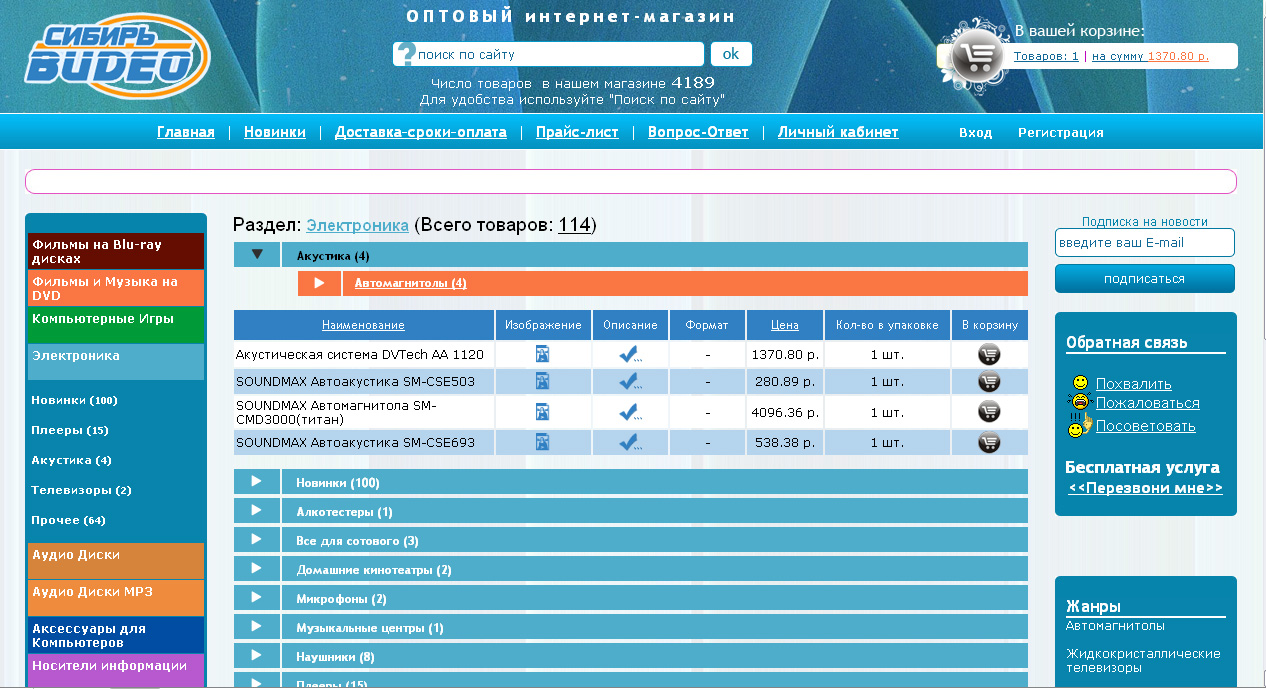Expand the Новинки (100) section
This screenshot has width=1266, height=689.
coord(631,482)
